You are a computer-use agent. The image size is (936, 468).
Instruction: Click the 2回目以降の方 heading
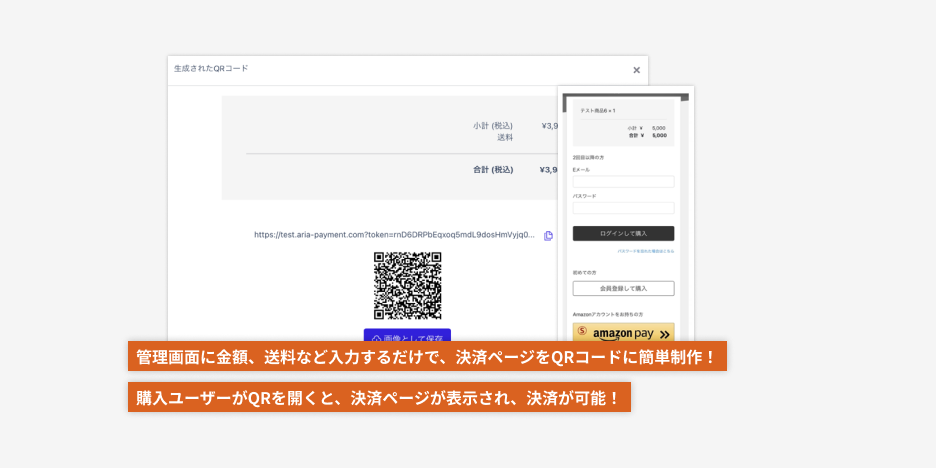coord(587,158)
